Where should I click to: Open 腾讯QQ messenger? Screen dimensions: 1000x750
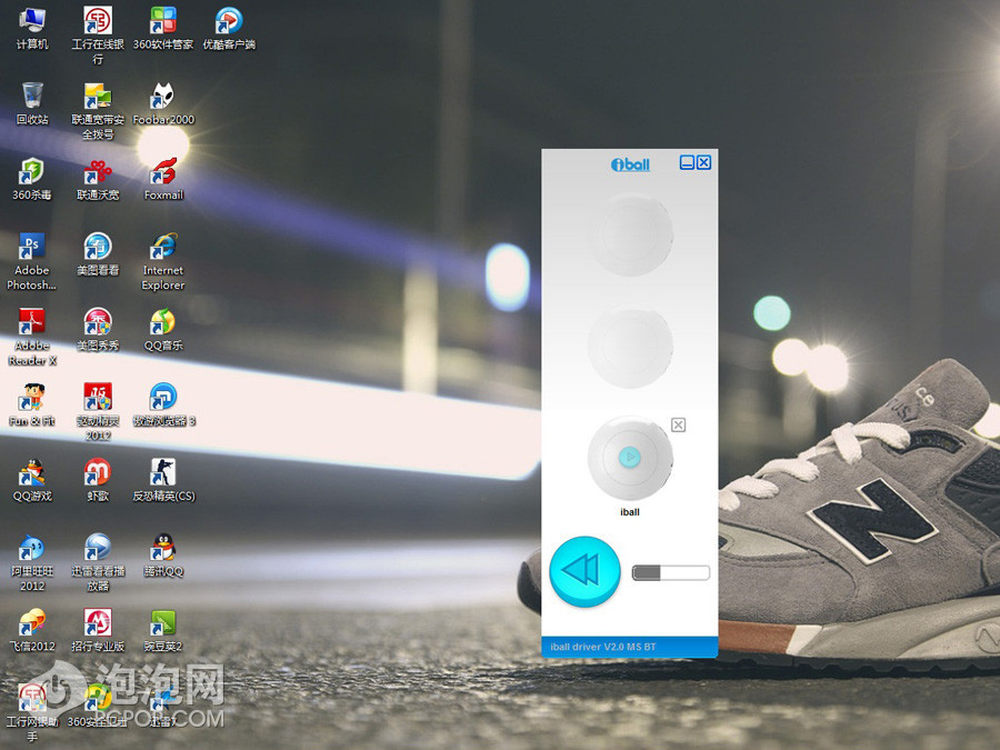[x=163, y=555]
